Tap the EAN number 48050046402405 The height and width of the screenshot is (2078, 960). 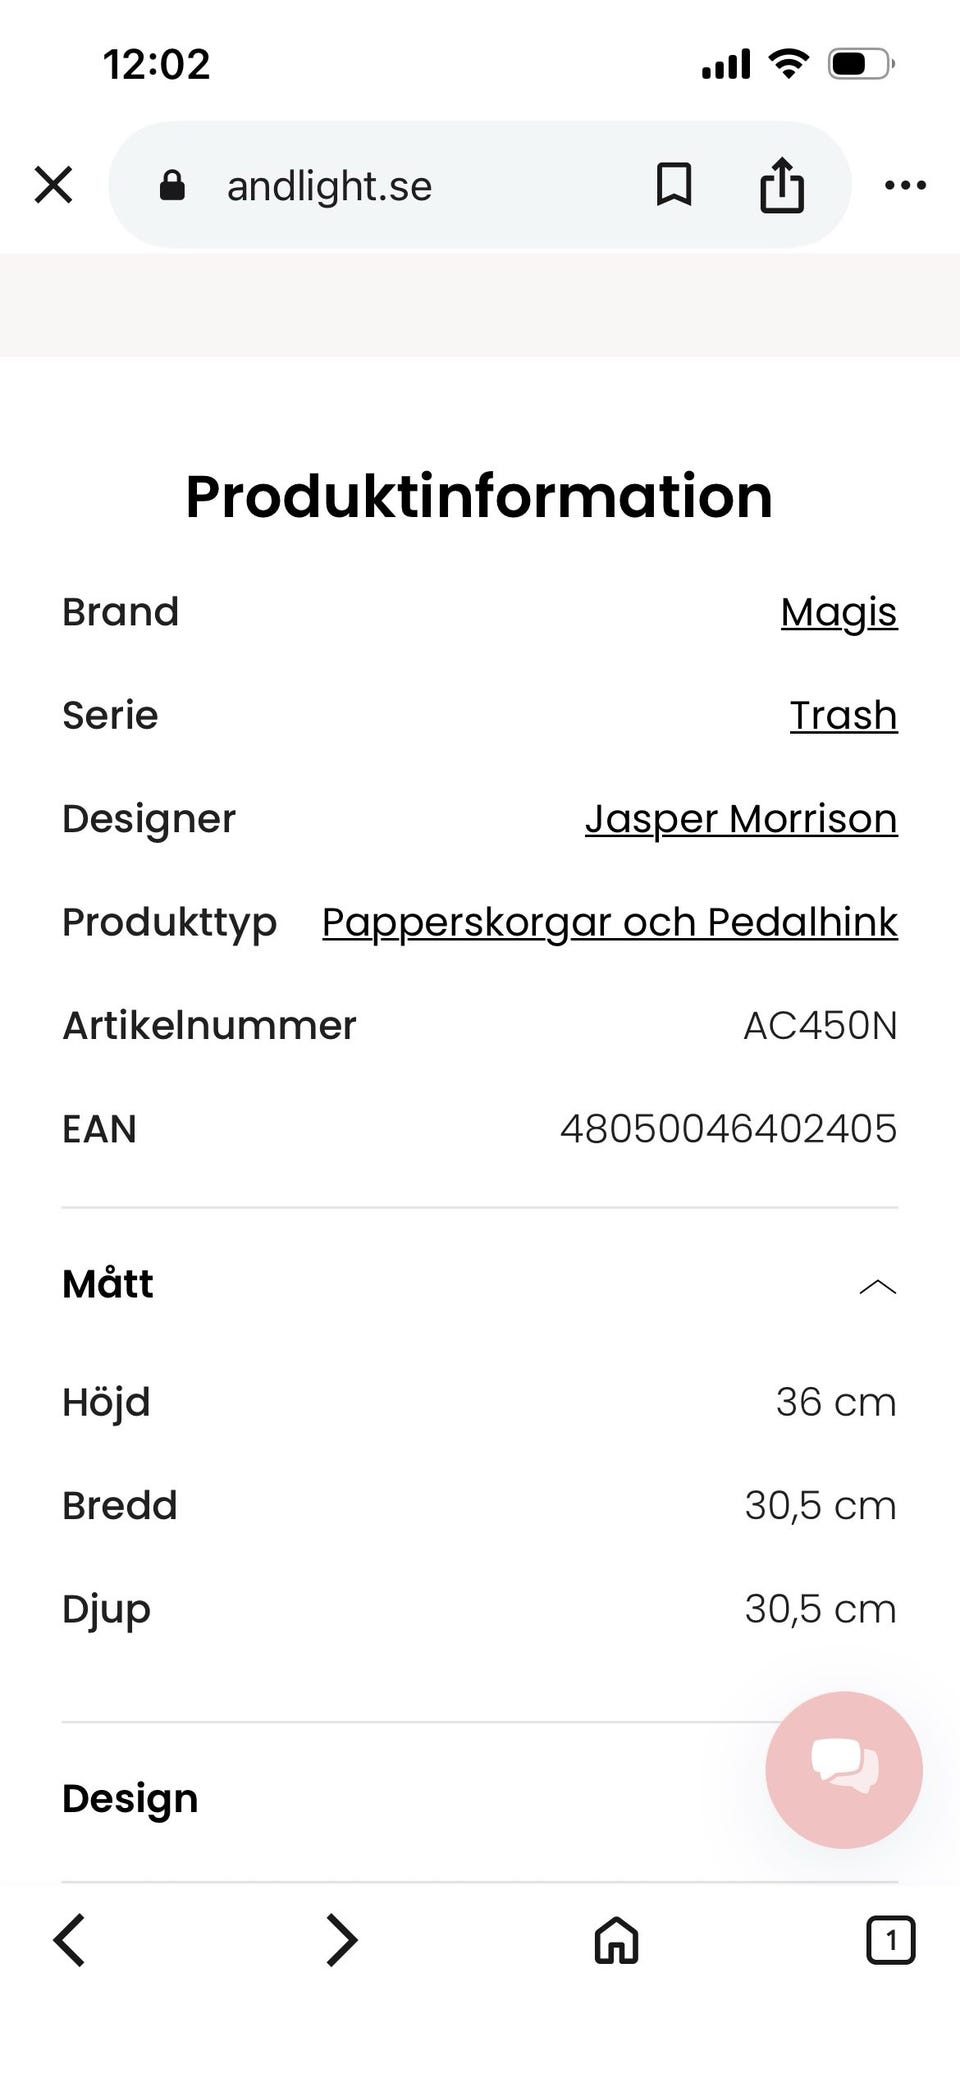pos(728,1129)
